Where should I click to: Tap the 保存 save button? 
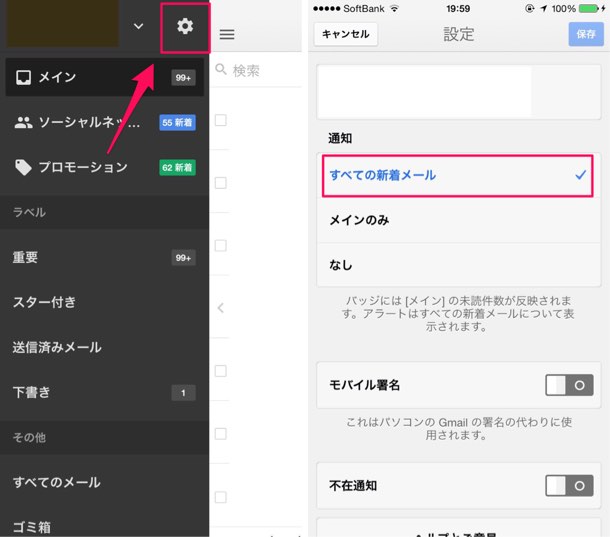[x=586, y=34]
